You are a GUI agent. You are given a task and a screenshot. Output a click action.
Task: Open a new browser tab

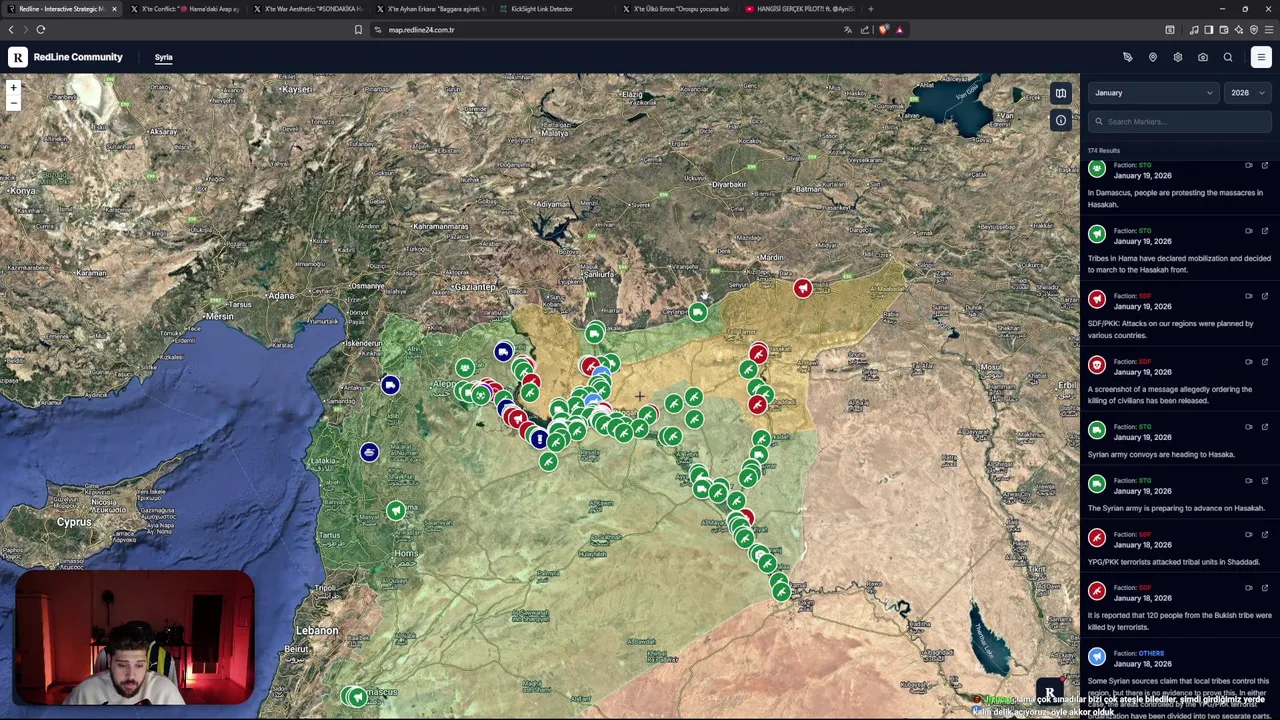click(871, 9)
